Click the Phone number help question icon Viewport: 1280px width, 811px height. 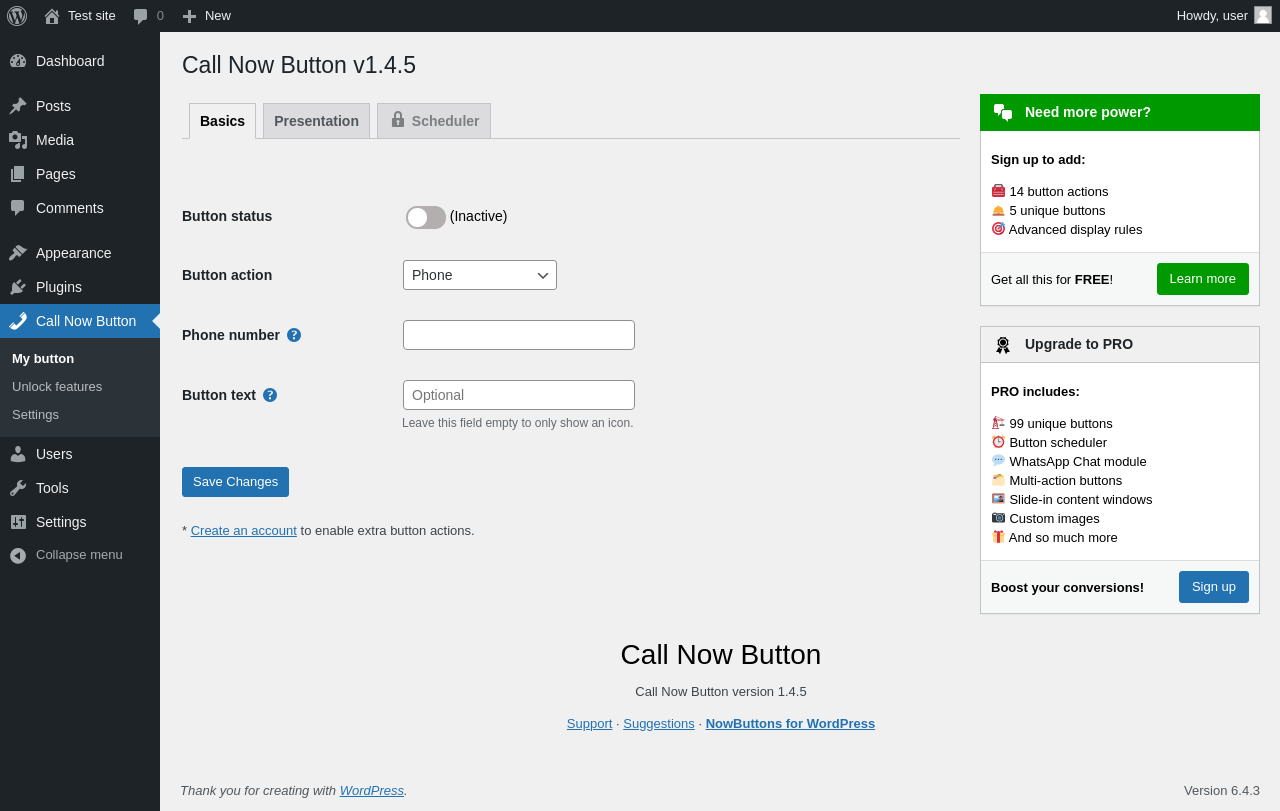point(294,335)
